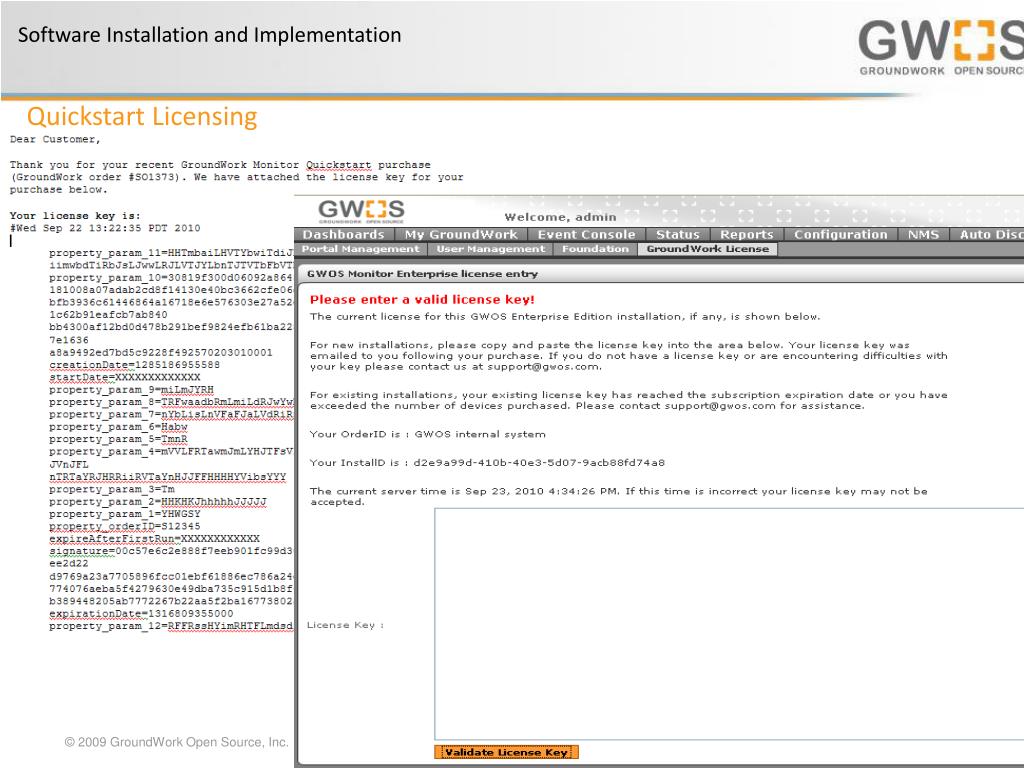Click the paragraph starting 'For existing installations'
The width and height of the screenshot is (1024, 768).
(x=628, y=400)
